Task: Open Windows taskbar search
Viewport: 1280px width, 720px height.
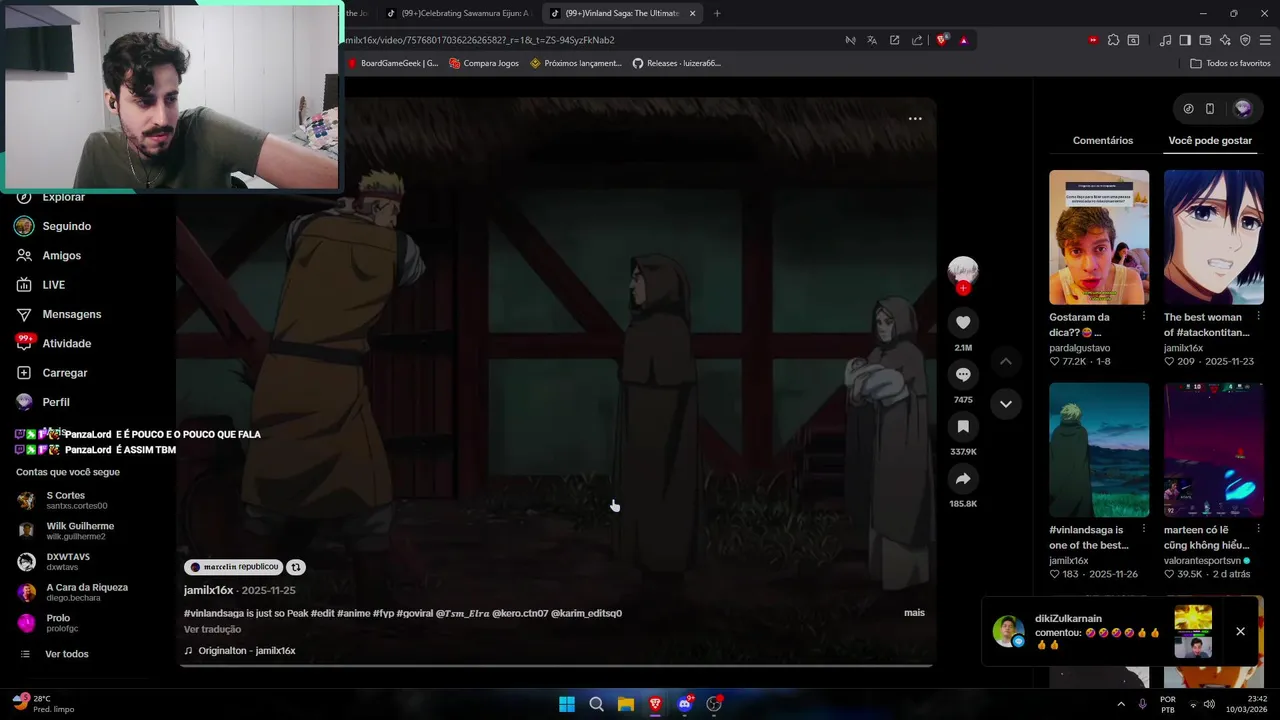Action: 596,704
